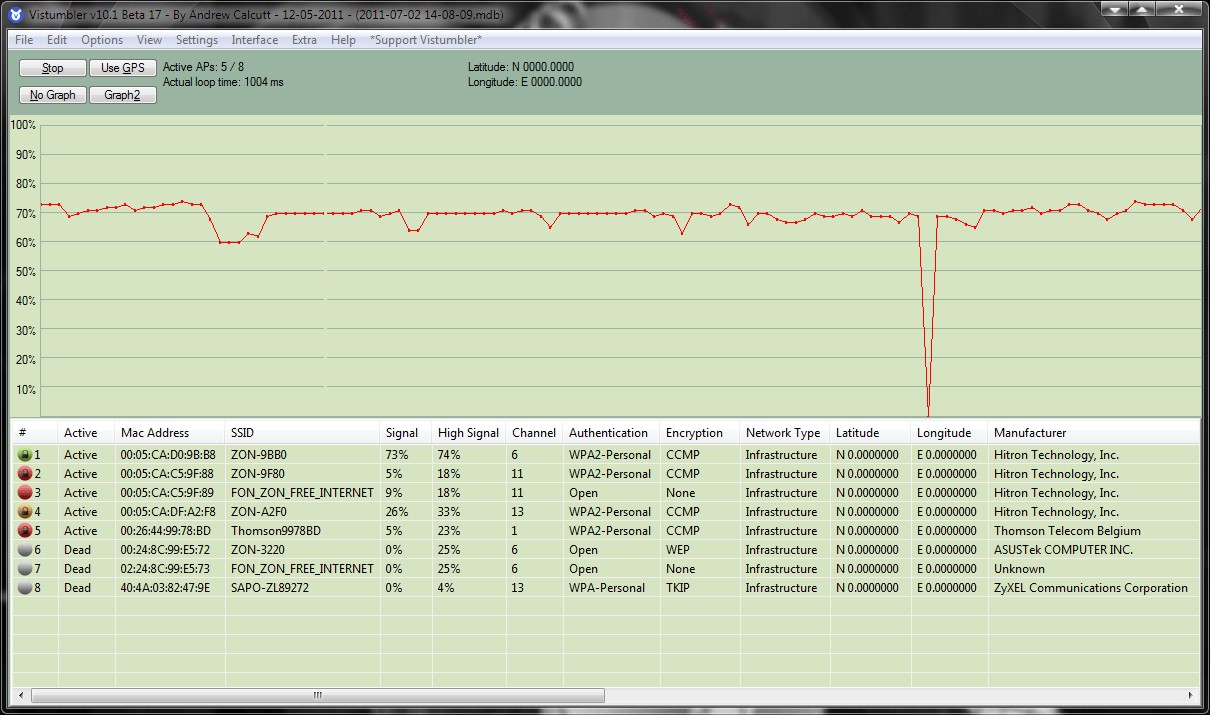Open the Extra menu

tap(305, 40)
